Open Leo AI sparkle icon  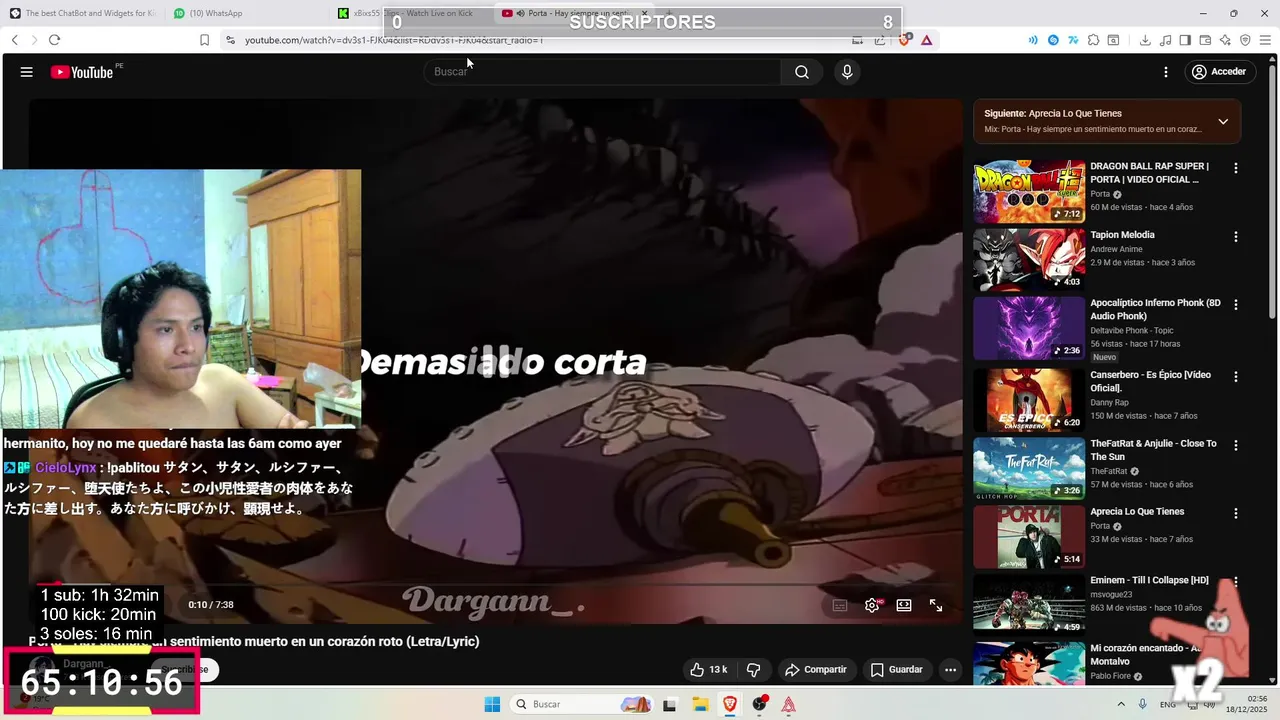coord(1225,40)
